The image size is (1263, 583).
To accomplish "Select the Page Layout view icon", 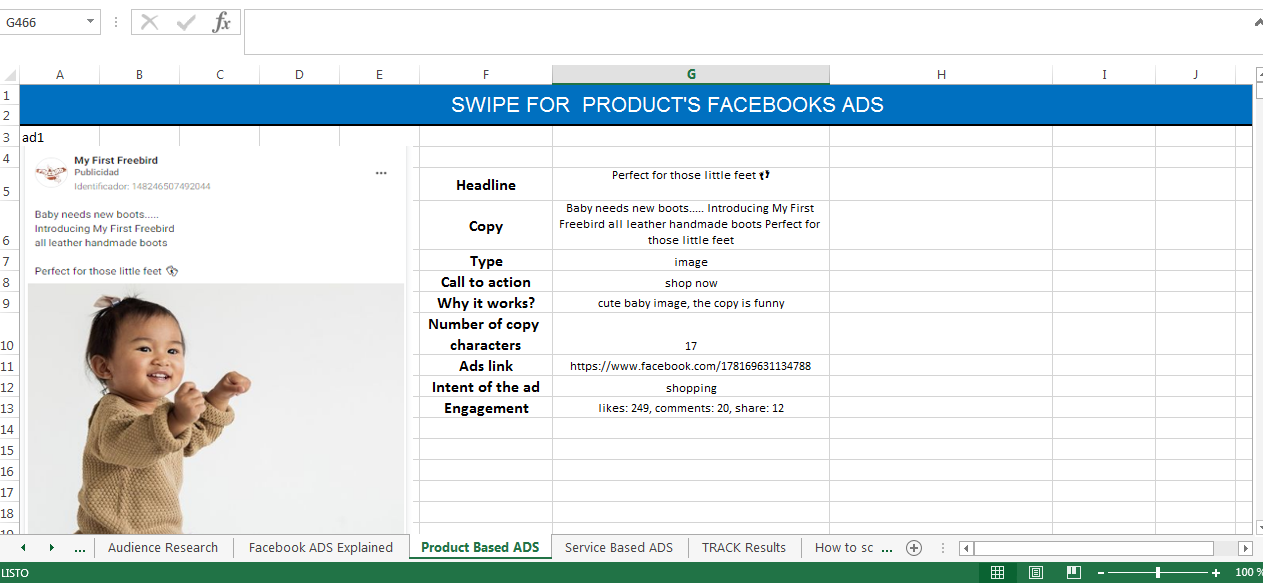I will (x=1035, y=571).
